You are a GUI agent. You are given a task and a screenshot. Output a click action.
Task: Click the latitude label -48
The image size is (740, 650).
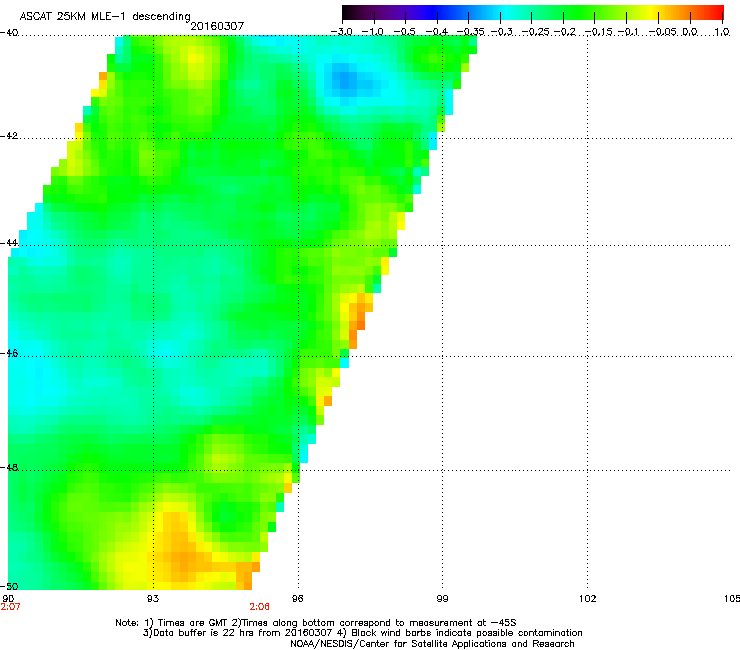pos(9,468)
